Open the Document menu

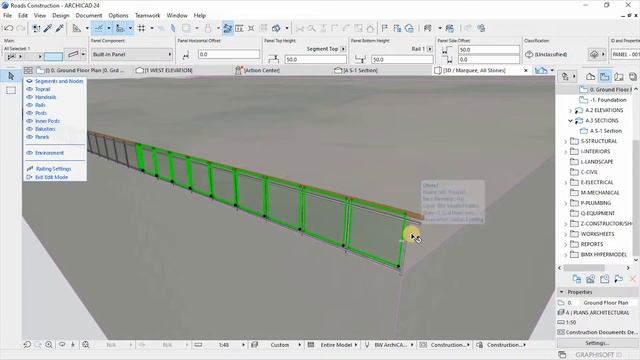(89, 16)
